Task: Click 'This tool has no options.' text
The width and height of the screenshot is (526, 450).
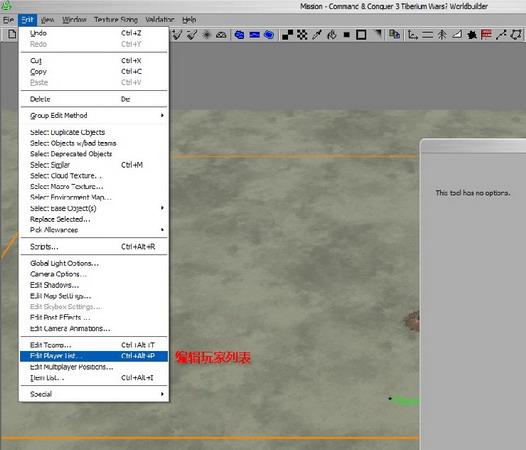Action: 473,193
